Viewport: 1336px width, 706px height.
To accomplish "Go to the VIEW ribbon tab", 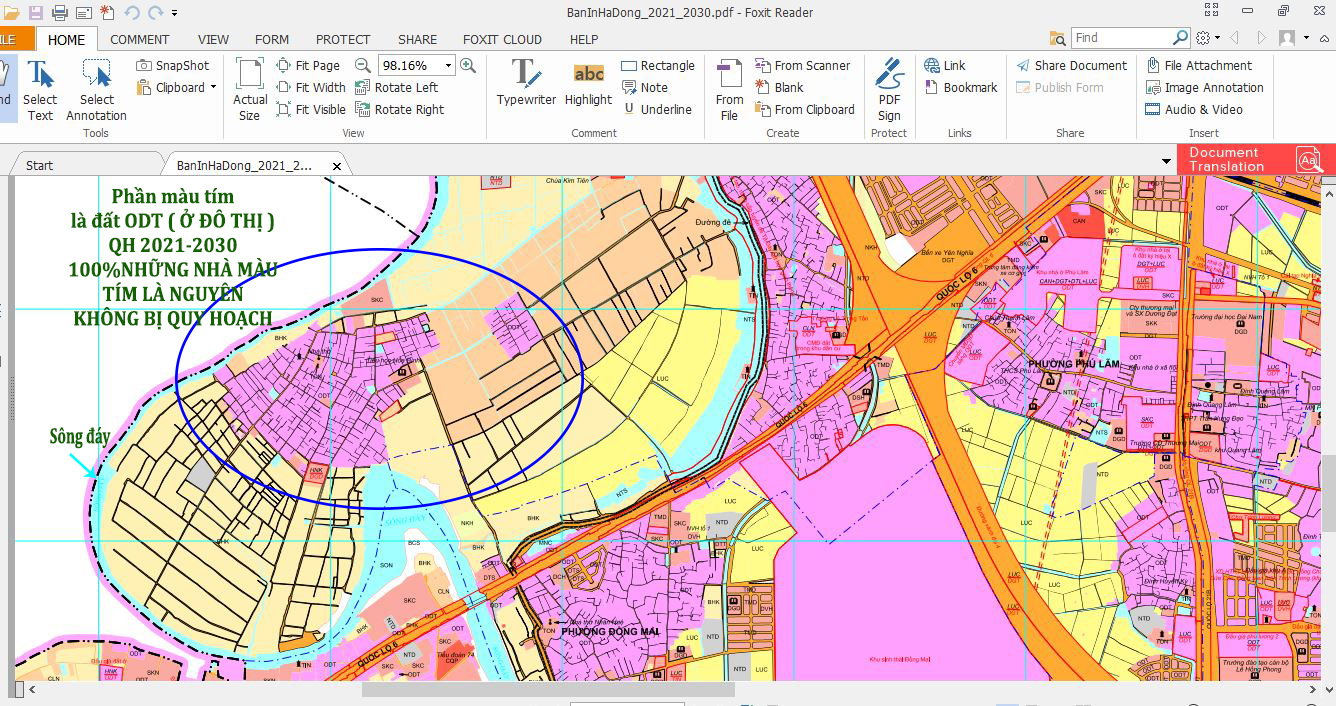I will [x=213, y=39].
